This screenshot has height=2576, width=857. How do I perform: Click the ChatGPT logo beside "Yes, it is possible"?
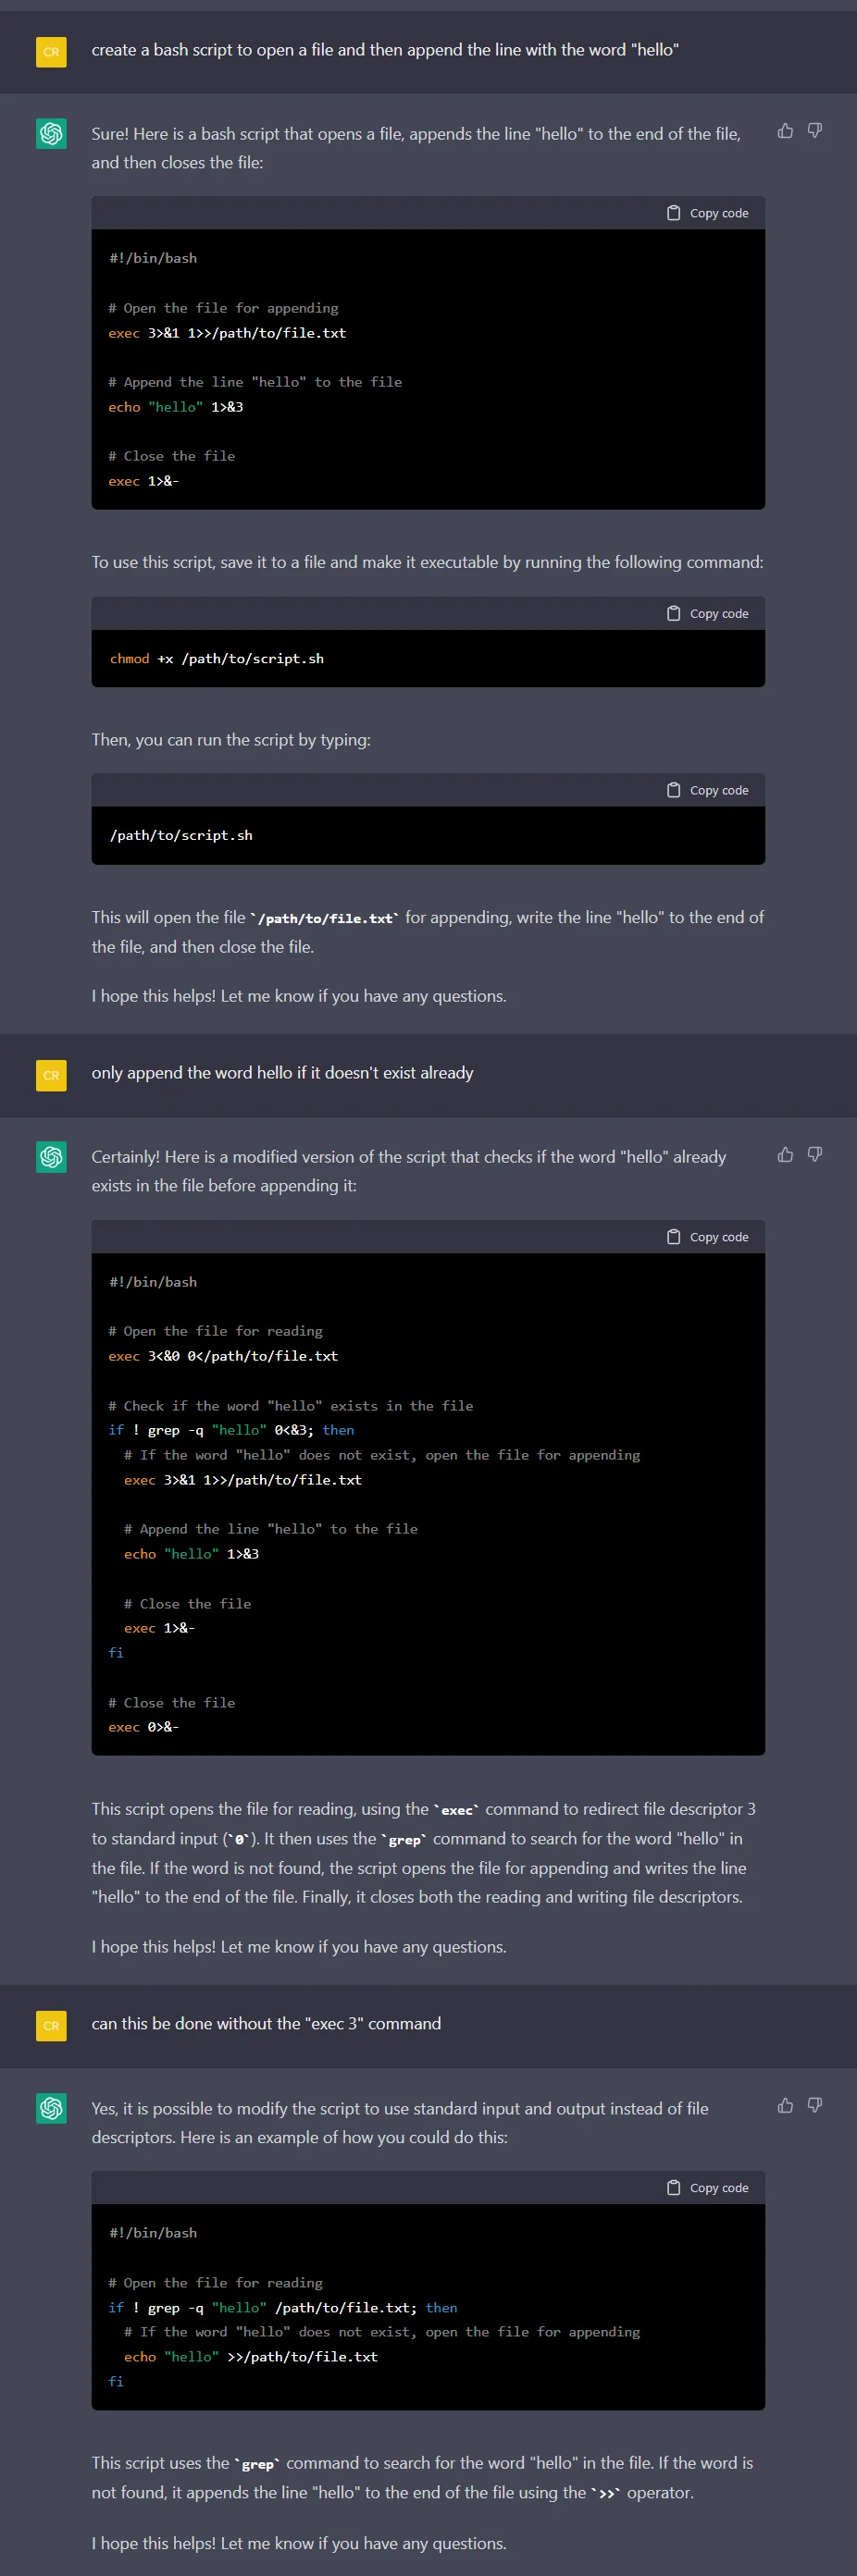(51, 2108)
